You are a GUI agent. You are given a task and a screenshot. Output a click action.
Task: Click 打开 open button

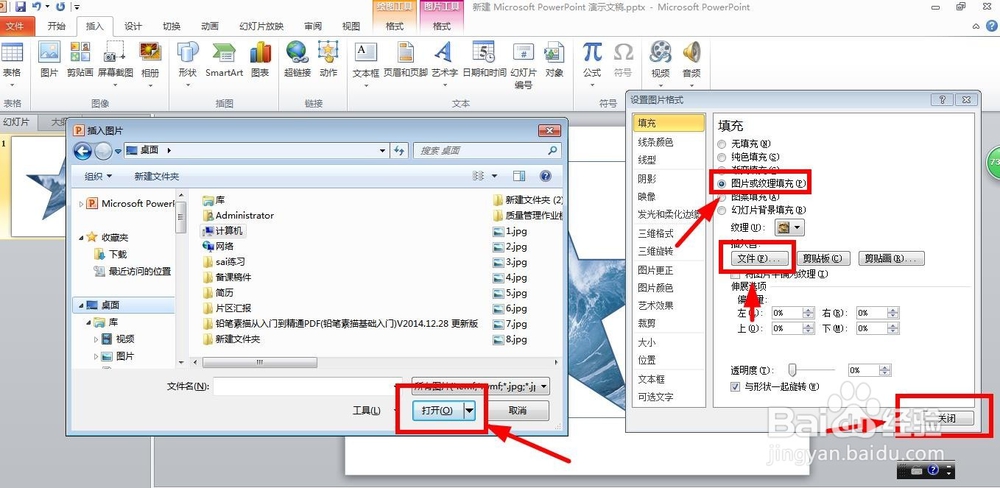pyautogui.click(x=437, y=411)
